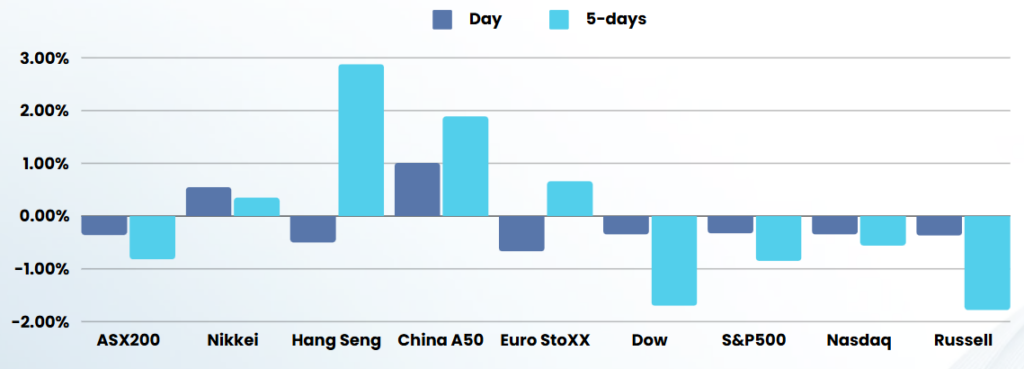Viewport: 1024px width, 369px height.
Task: Click the -2.00% y-axis label
Action: 39,322
